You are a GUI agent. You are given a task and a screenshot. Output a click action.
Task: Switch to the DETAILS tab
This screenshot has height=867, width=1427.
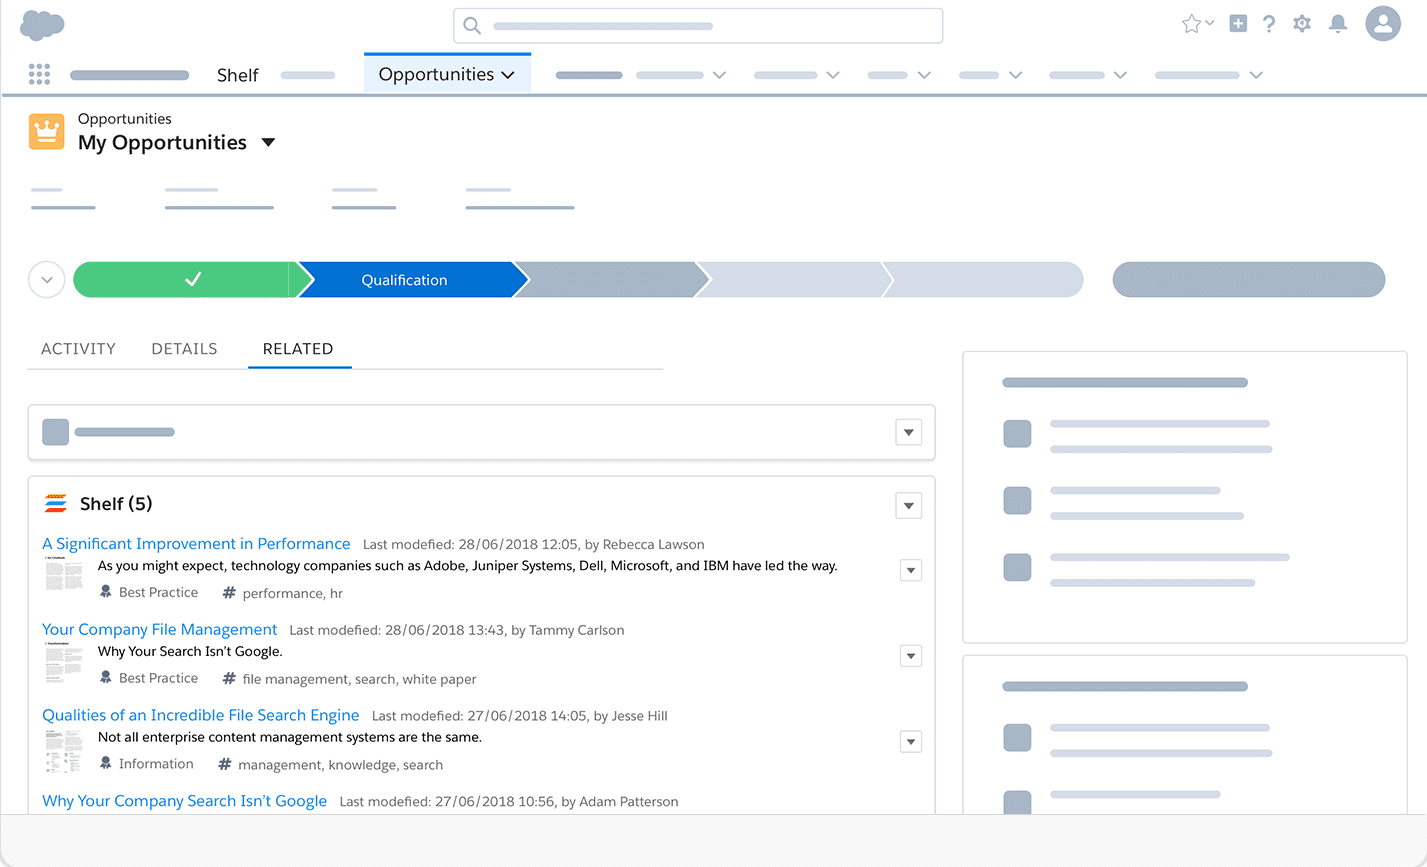coord(184,349)
